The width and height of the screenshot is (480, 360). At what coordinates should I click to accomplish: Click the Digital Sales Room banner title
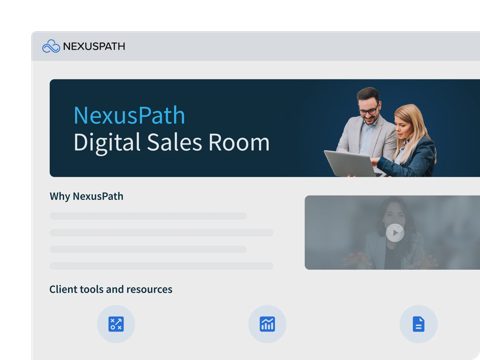click(171, 143)
